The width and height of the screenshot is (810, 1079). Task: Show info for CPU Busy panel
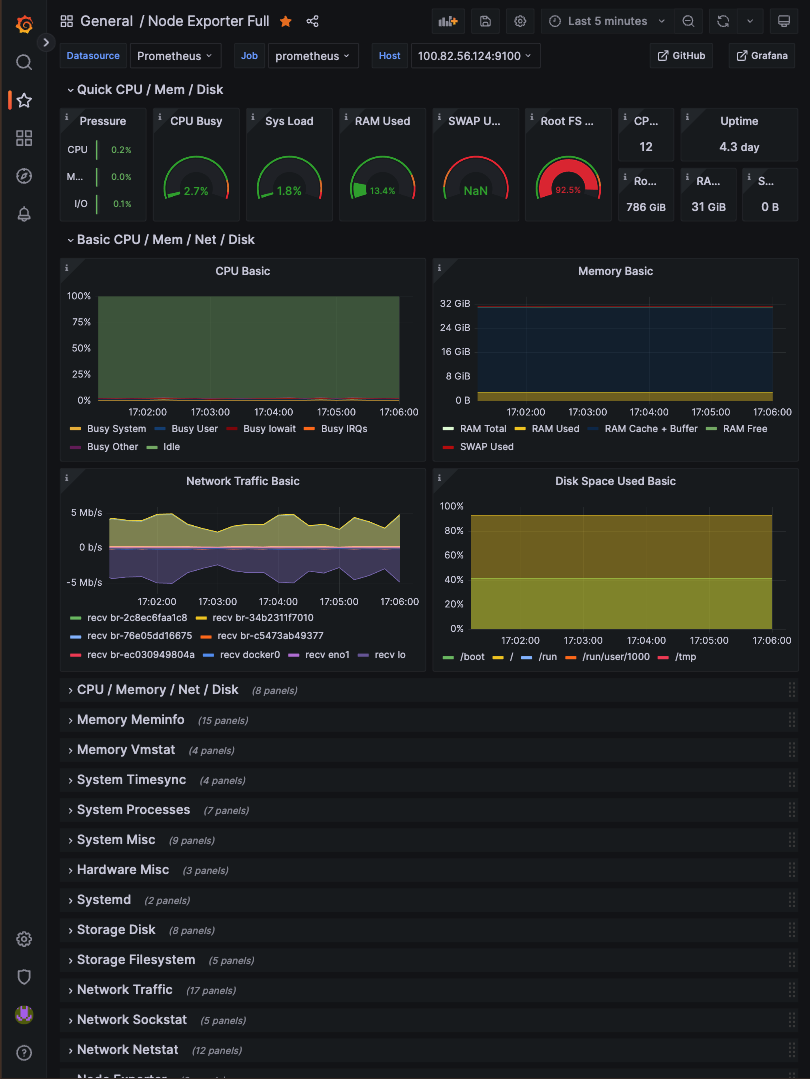(x=160, y=118)
